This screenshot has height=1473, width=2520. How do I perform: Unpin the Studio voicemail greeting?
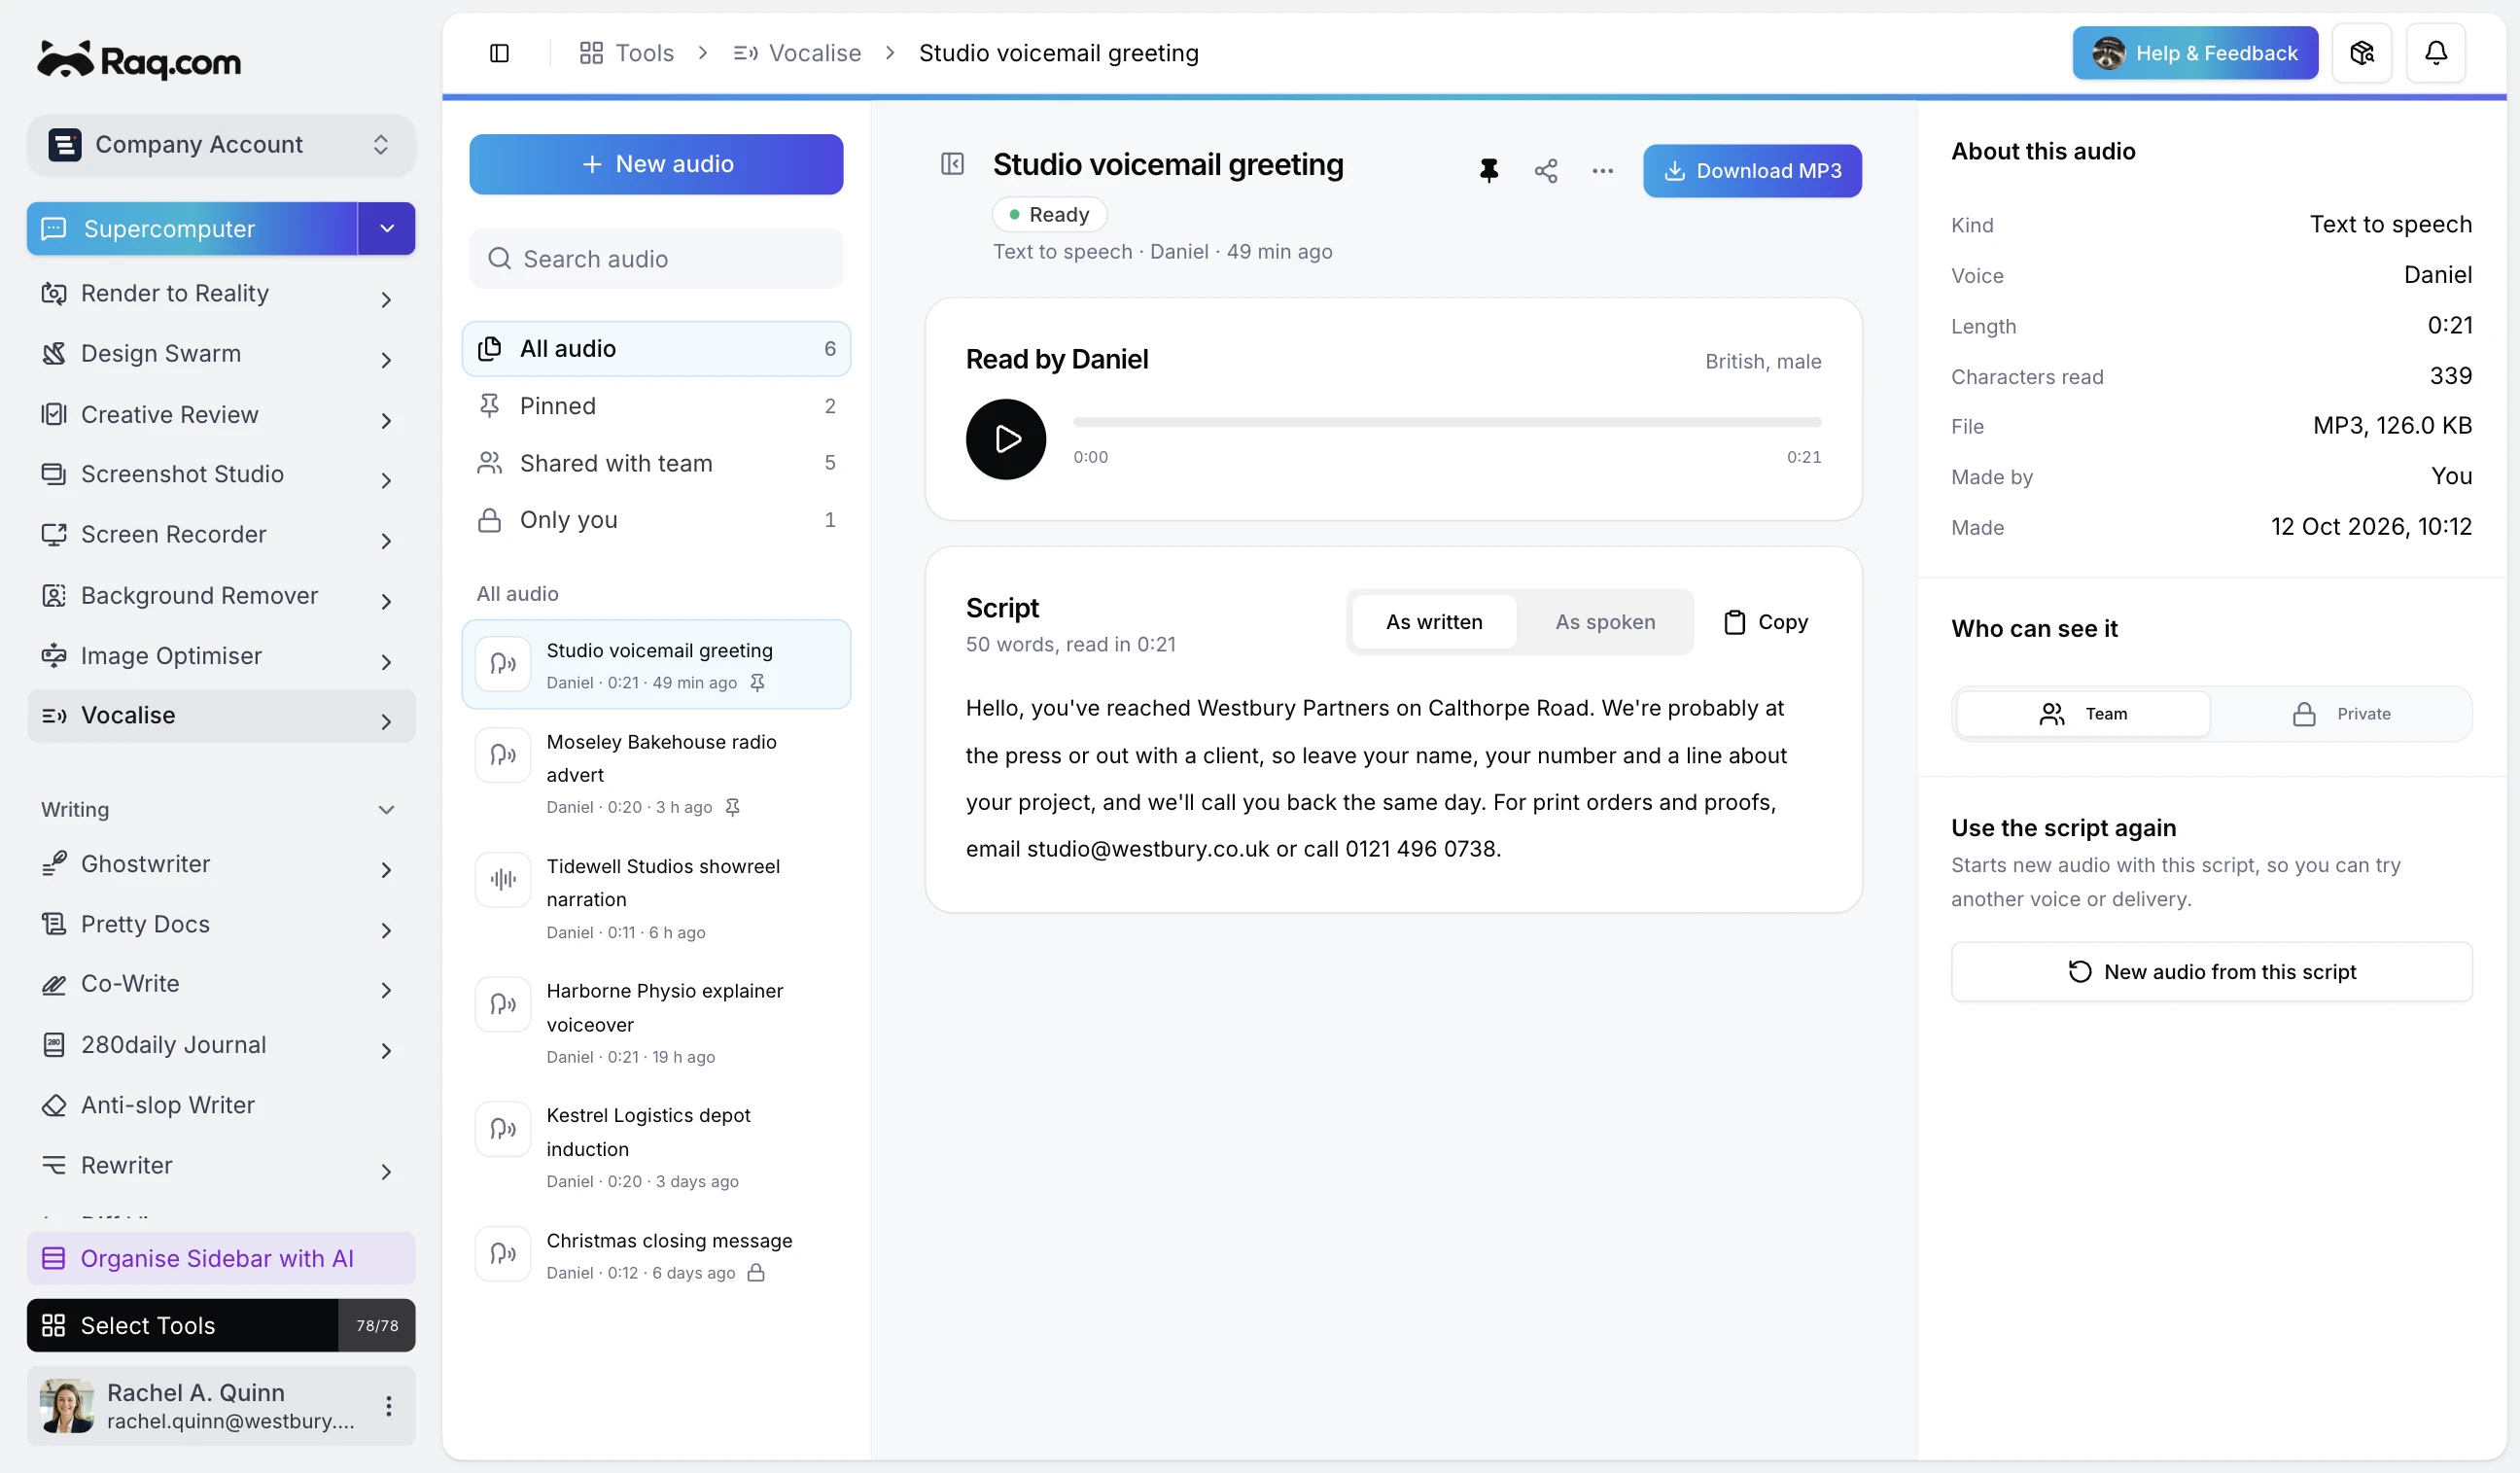click(x=1488, y=171)
